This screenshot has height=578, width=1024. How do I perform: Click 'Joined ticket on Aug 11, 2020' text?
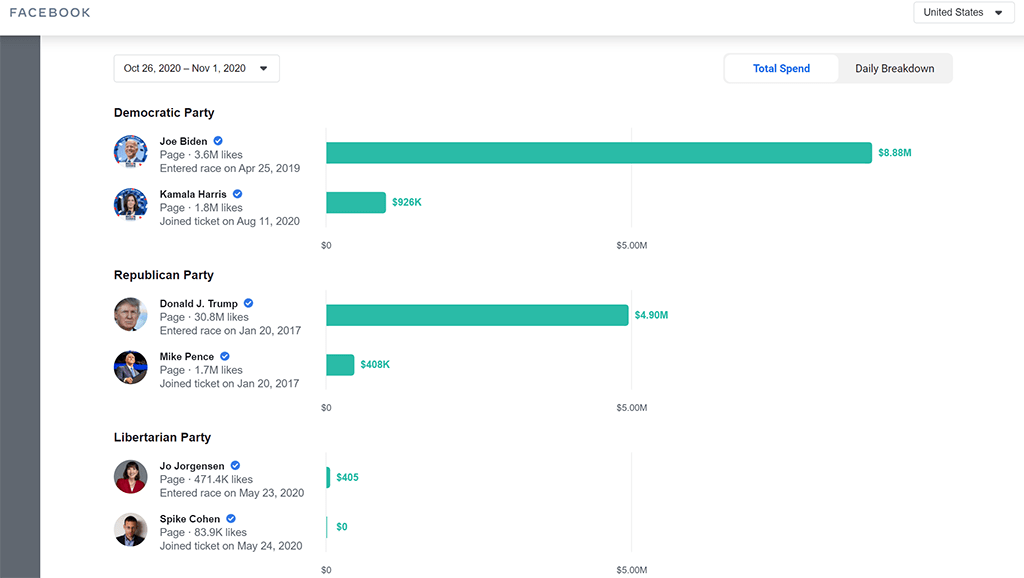[x=230, y=221]
